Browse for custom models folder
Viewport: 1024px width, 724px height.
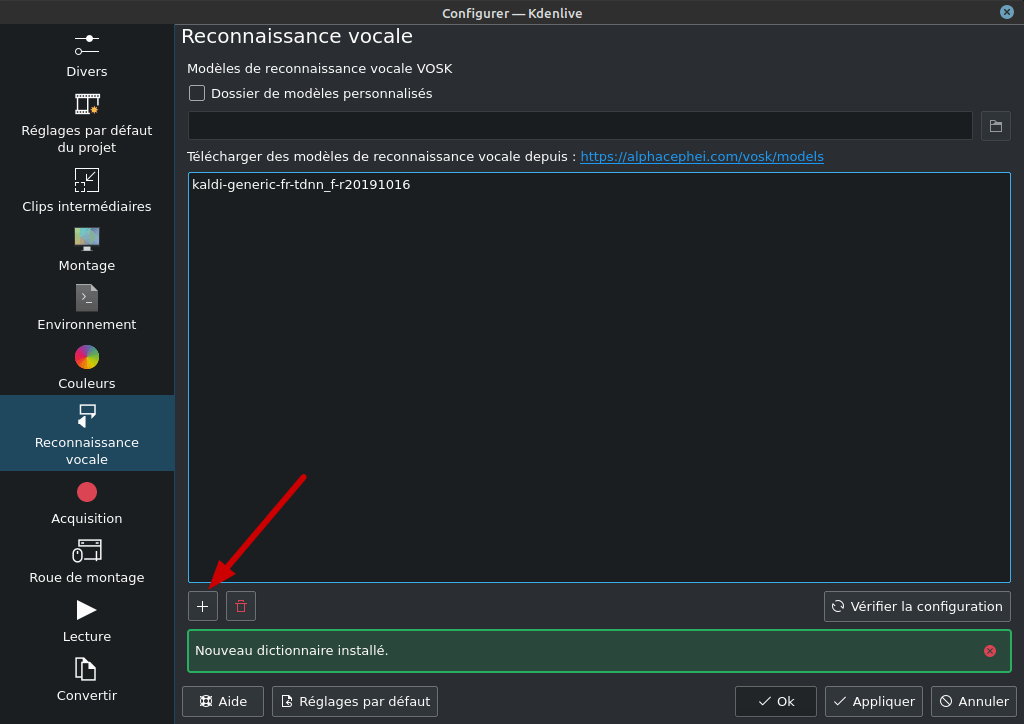pyautogui.click(x=996, y=126)
